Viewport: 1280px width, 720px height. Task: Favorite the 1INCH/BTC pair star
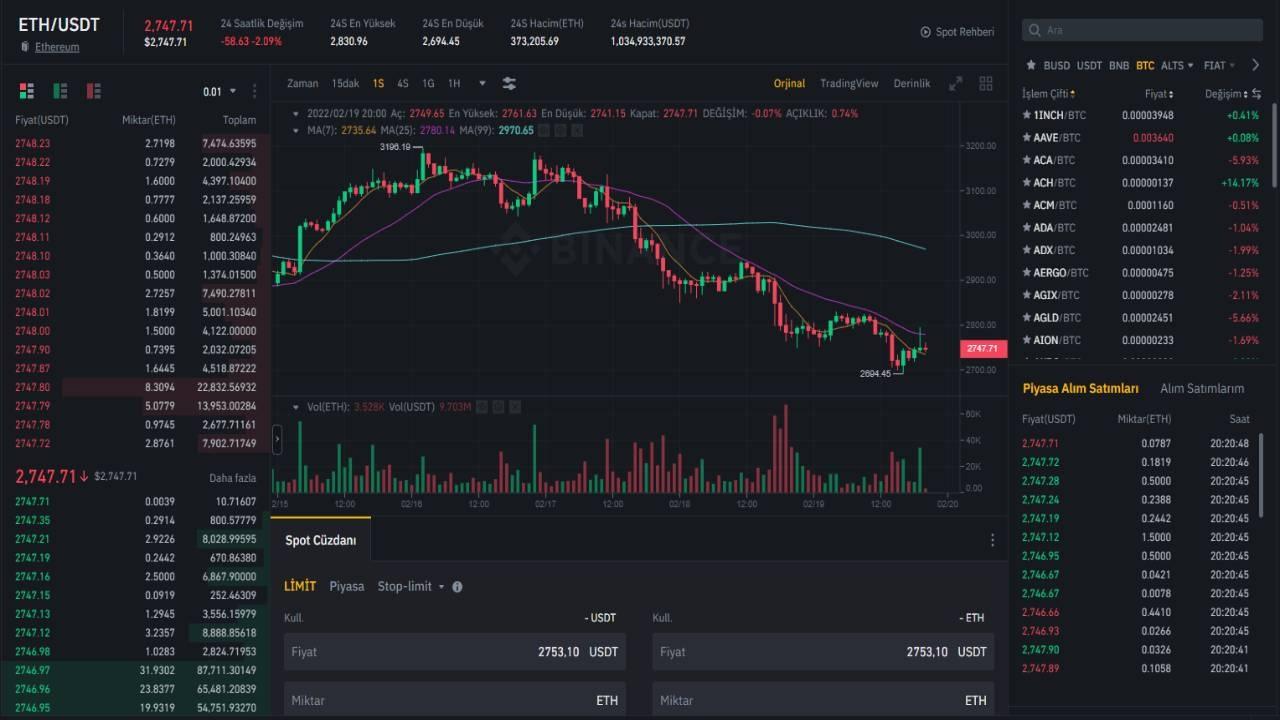point(1027,115)
